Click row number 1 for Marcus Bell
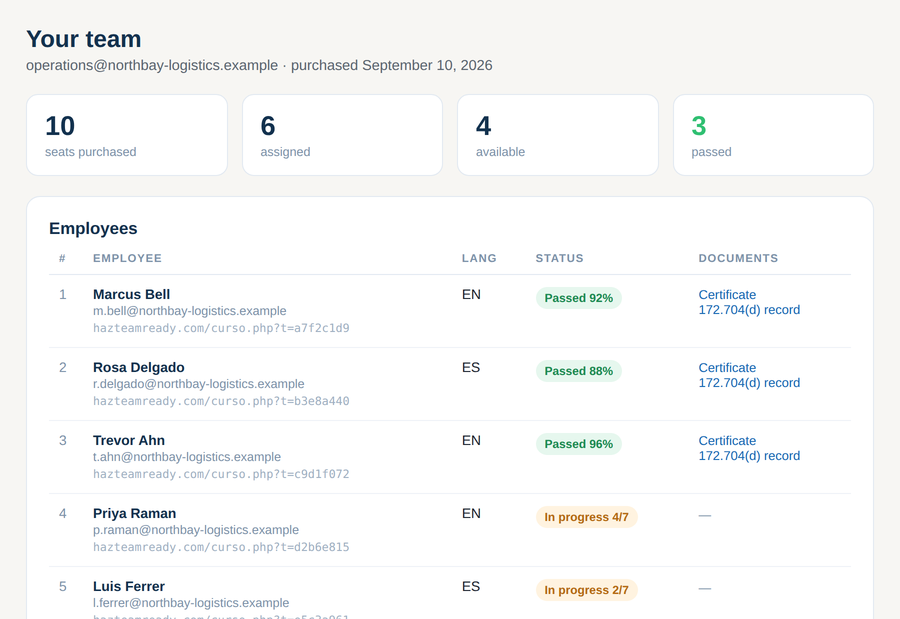 (x=63, y=295)
